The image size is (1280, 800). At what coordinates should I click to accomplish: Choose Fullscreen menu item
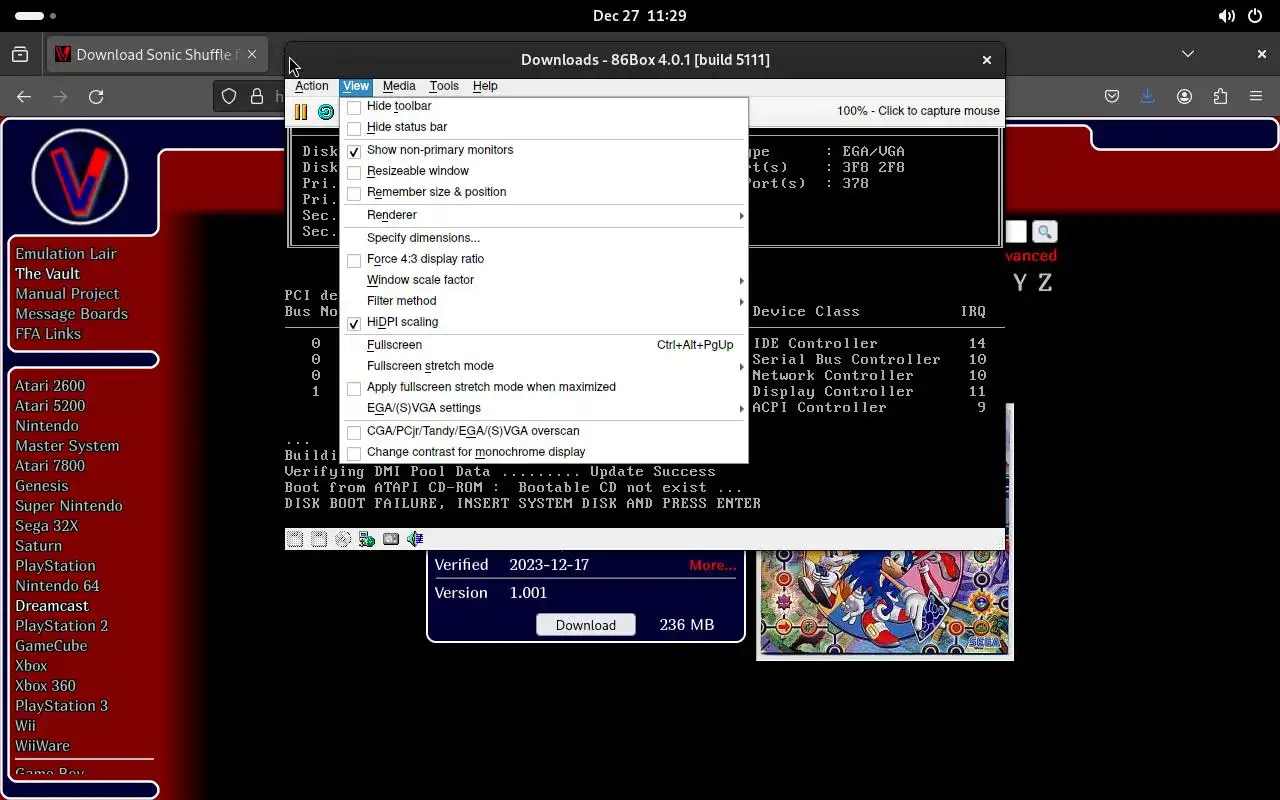tap(544, 345)
